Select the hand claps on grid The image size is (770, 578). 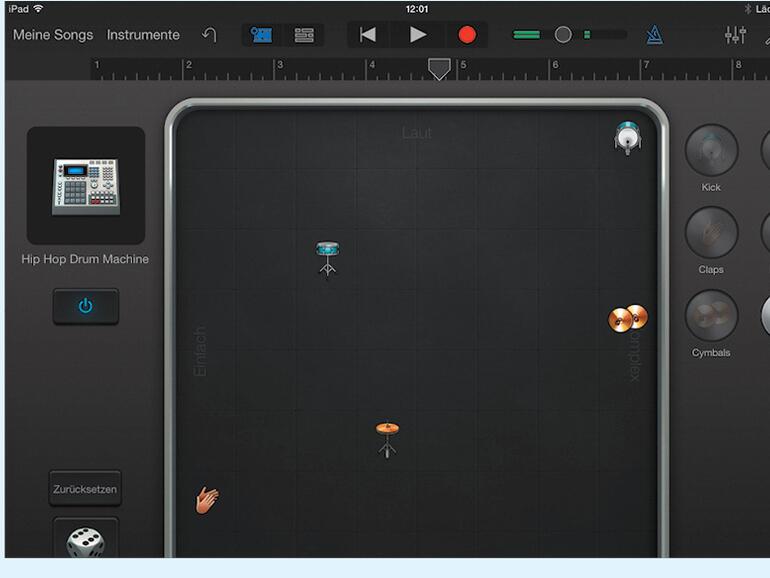[207, 500]
